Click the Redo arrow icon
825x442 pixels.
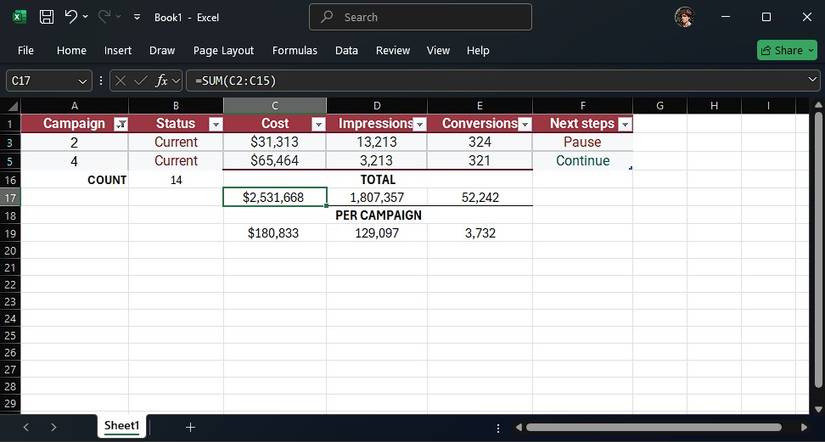[104, 17]
